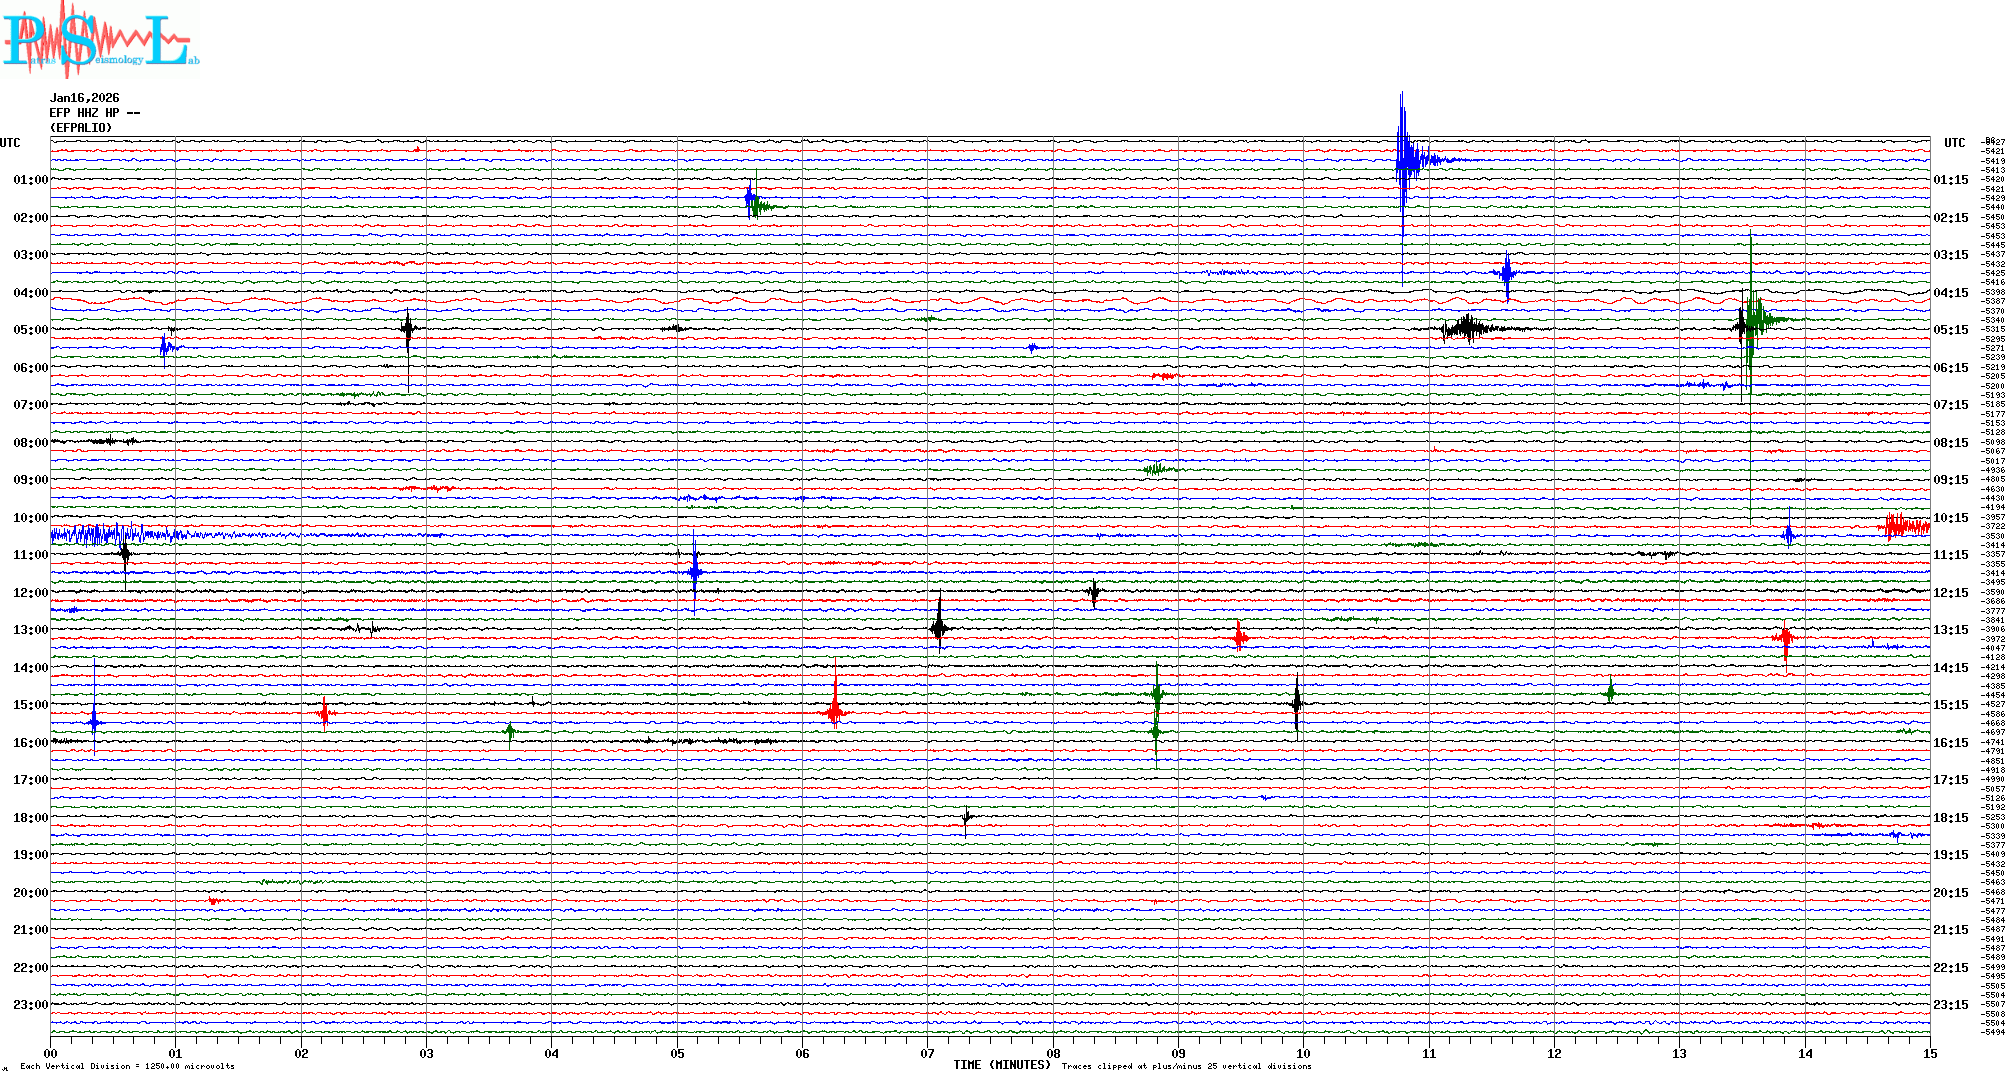
Task: Click the black event on the 13:00 row near minute 07
Action: (x=939, y=628)
